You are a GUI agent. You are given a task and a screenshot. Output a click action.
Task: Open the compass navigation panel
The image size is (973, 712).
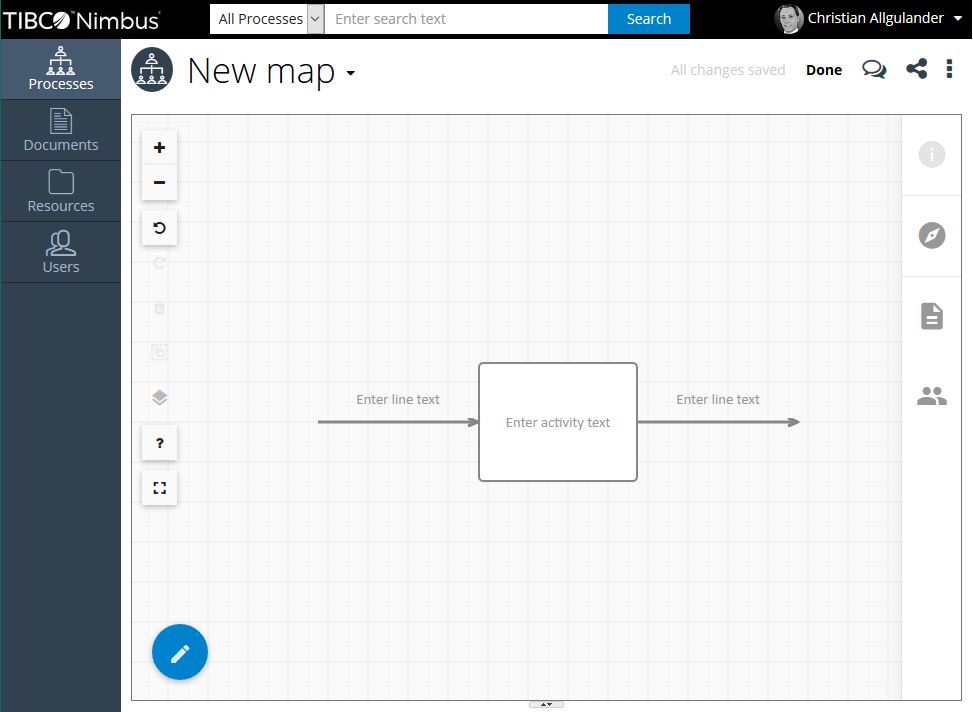click(x=931, y=235)
